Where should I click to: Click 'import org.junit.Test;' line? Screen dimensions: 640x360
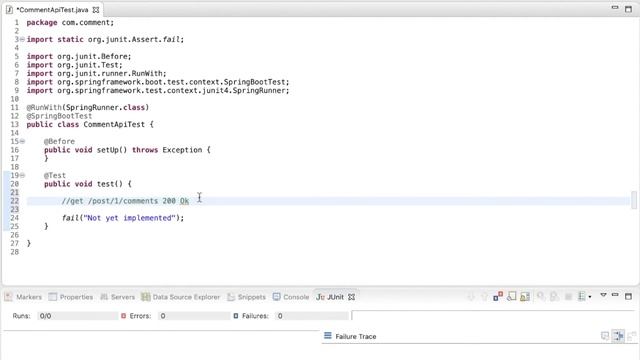coord(74,65)
